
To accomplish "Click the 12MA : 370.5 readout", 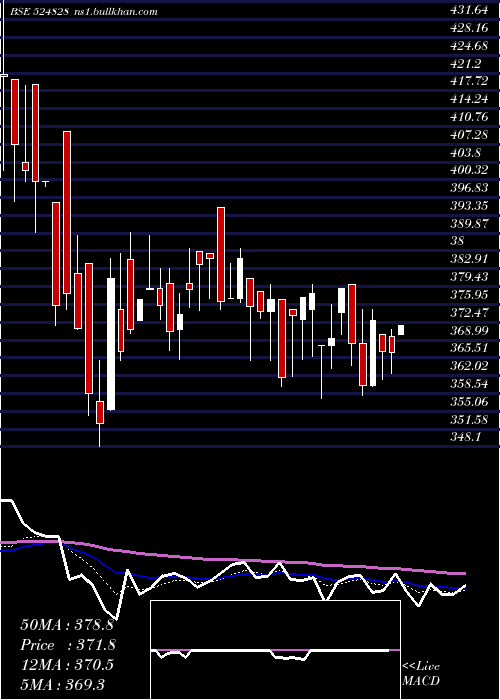I will pos(67,665).
